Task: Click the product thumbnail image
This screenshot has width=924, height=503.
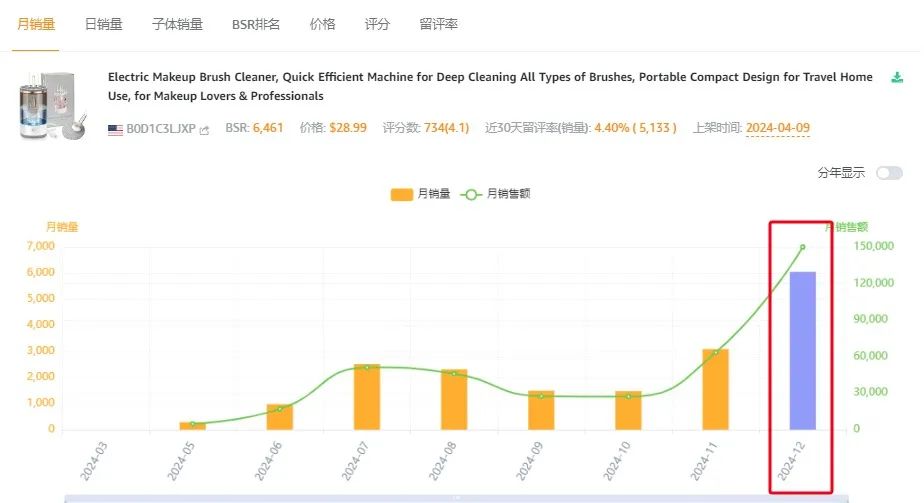Action: tap(51, 106)
